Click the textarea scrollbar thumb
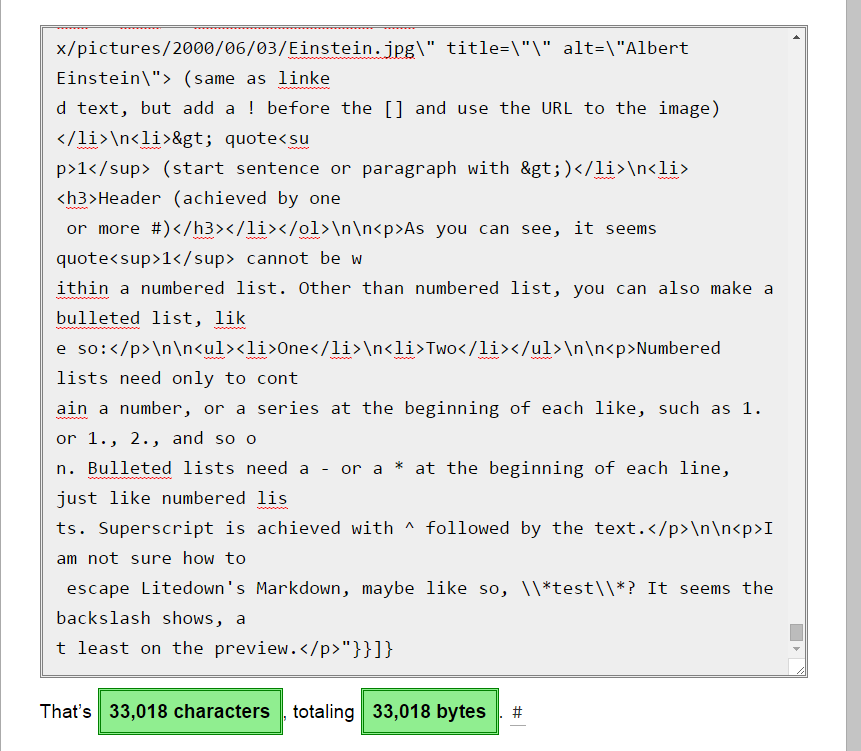861x751 pixels. [796, 632]
